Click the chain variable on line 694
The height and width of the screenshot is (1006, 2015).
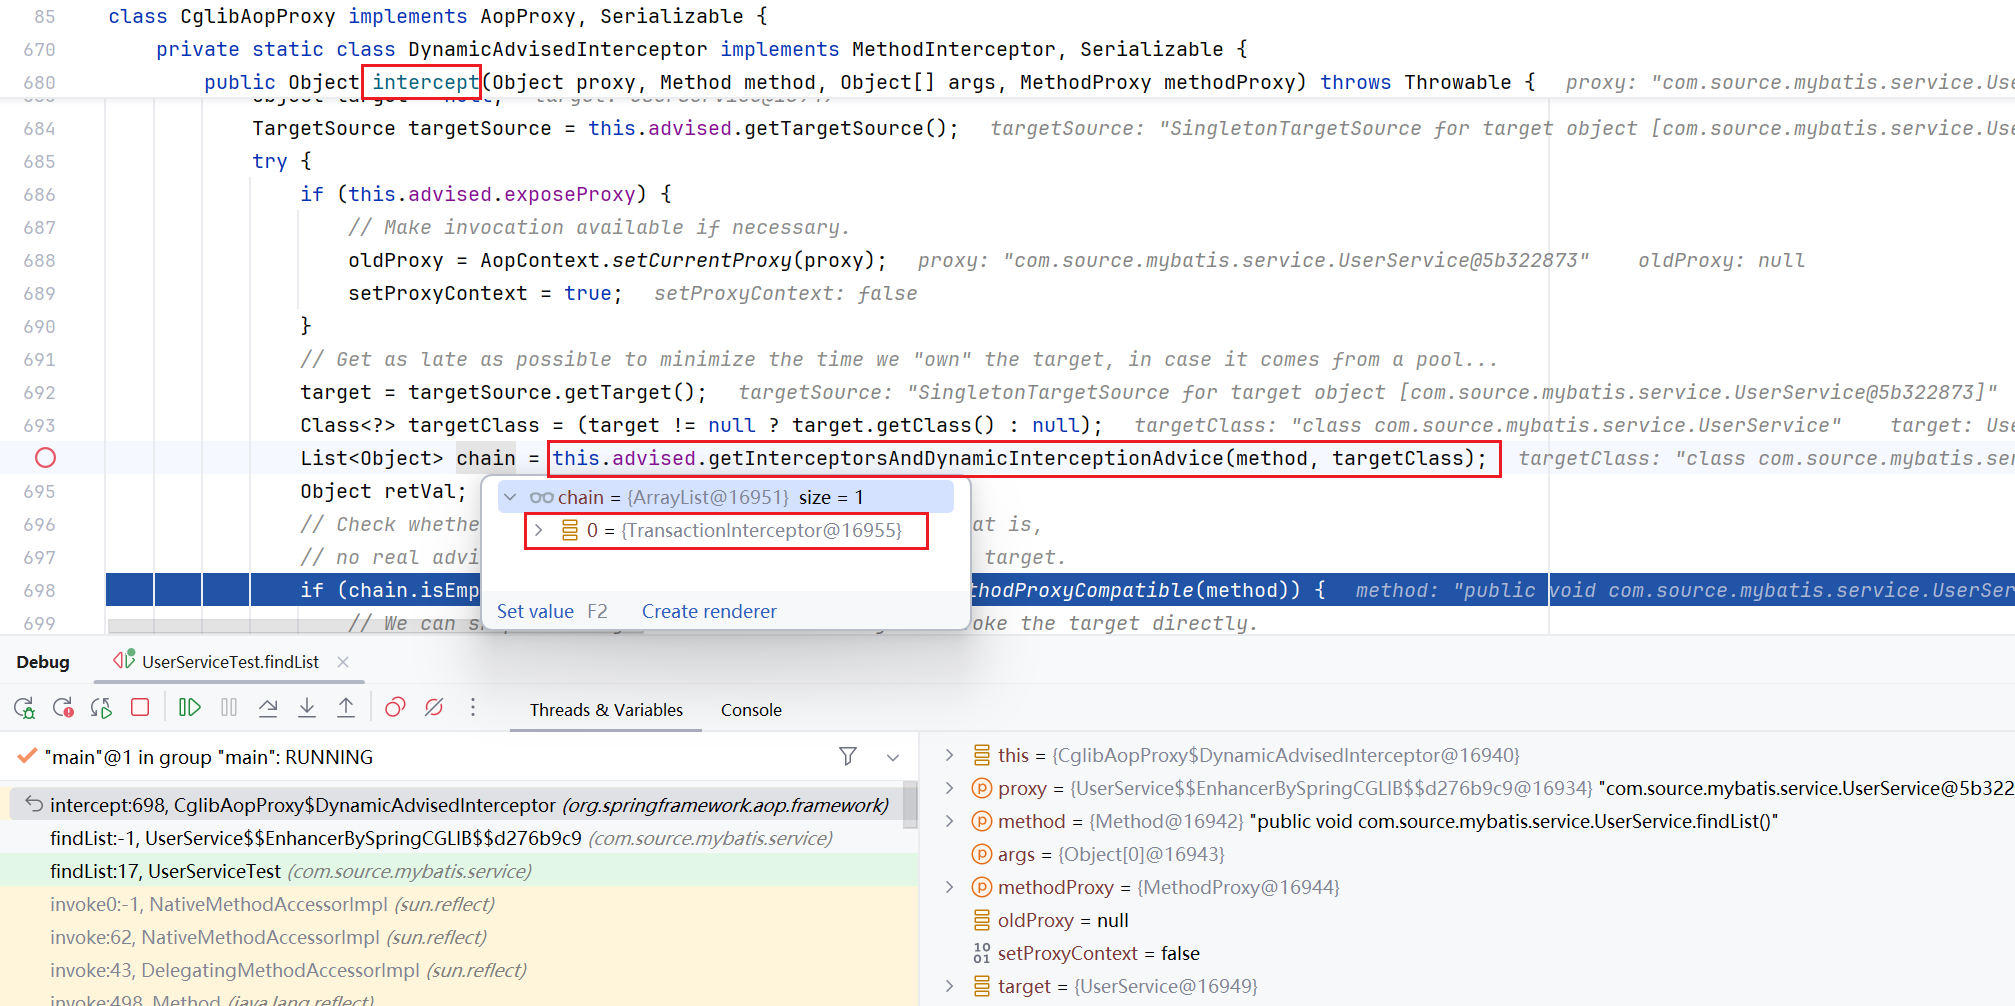[486, 458]
